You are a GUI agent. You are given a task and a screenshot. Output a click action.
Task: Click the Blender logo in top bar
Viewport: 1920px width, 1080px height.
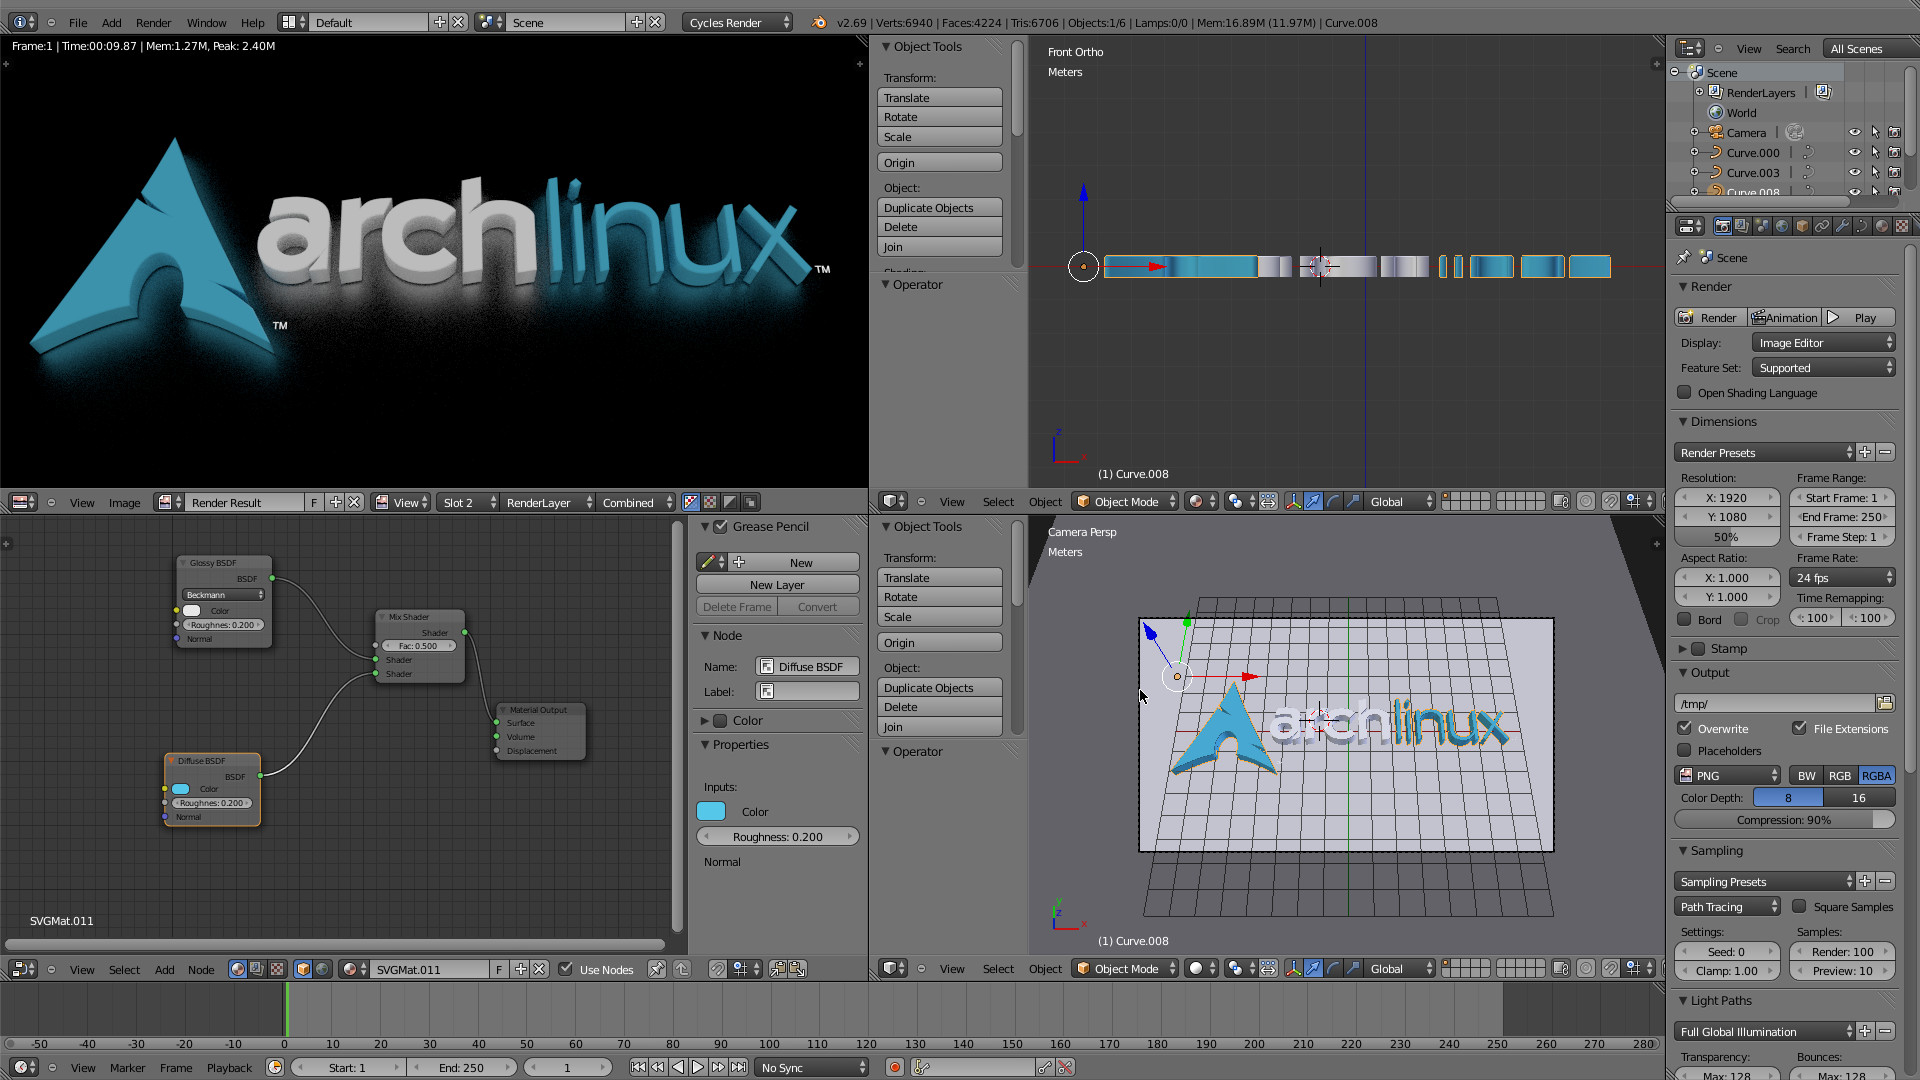point(819,22)
